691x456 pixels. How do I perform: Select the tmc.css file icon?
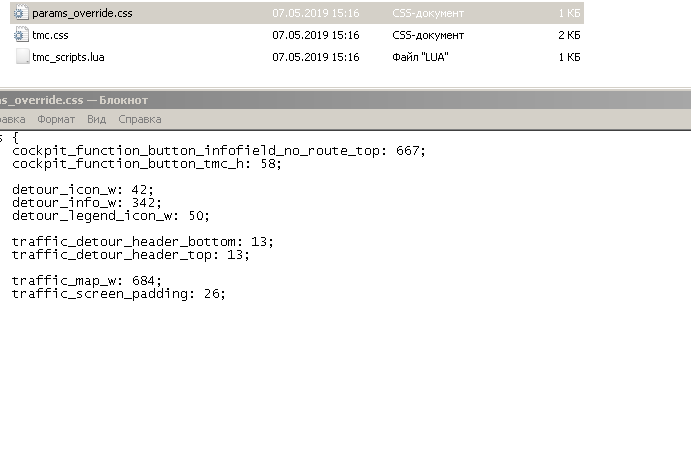(x=21, y=35)
